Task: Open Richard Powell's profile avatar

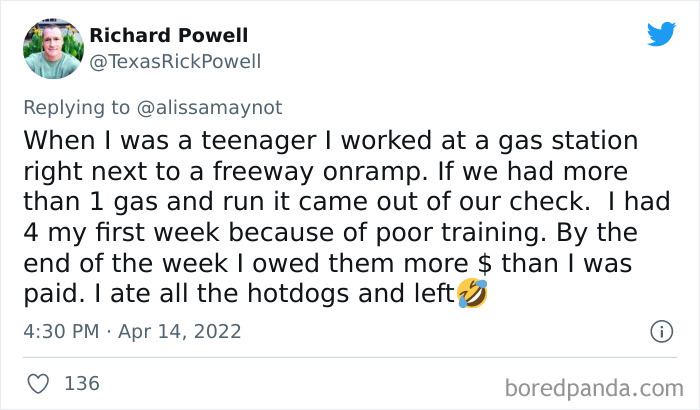Action: tap(54, 49)
